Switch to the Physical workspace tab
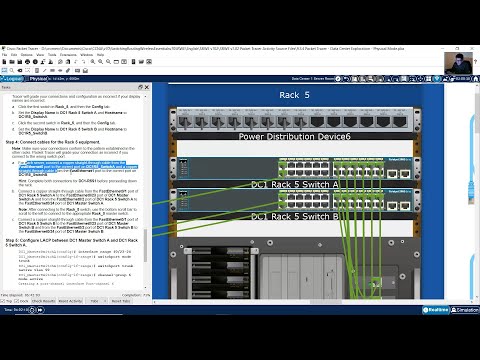The width and height of the screenshot is (480, 360). point(38,79)
